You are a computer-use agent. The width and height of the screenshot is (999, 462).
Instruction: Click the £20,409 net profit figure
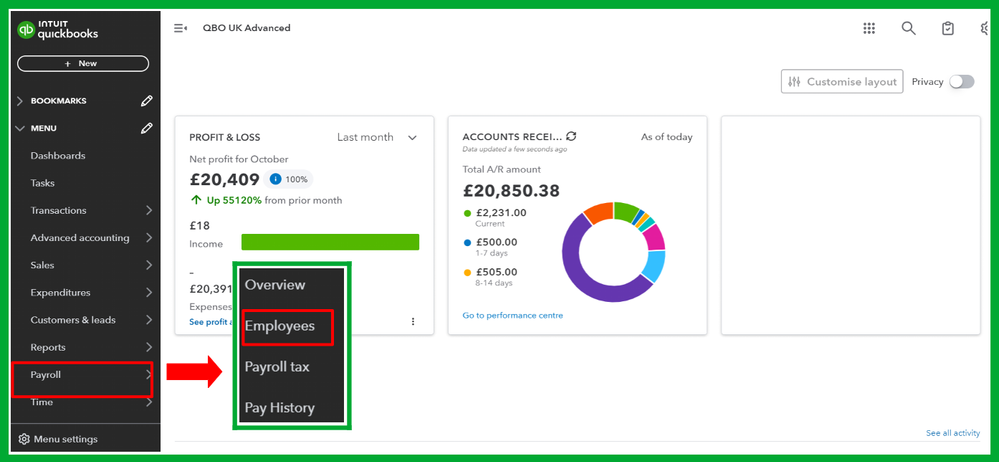click(224, 180)
